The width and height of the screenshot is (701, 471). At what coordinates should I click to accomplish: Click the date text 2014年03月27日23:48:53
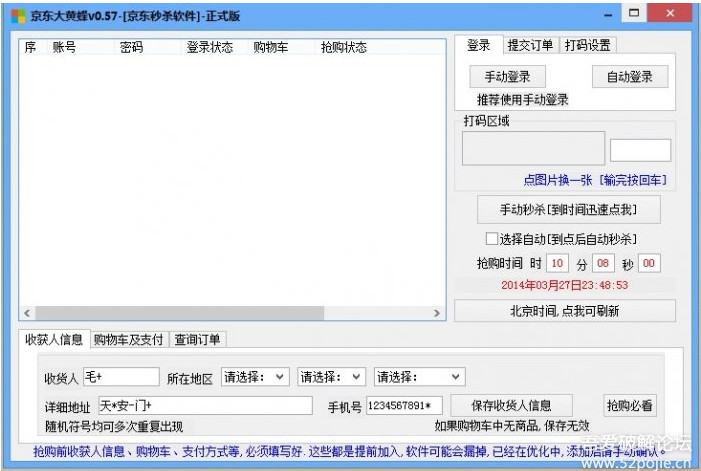565,285
